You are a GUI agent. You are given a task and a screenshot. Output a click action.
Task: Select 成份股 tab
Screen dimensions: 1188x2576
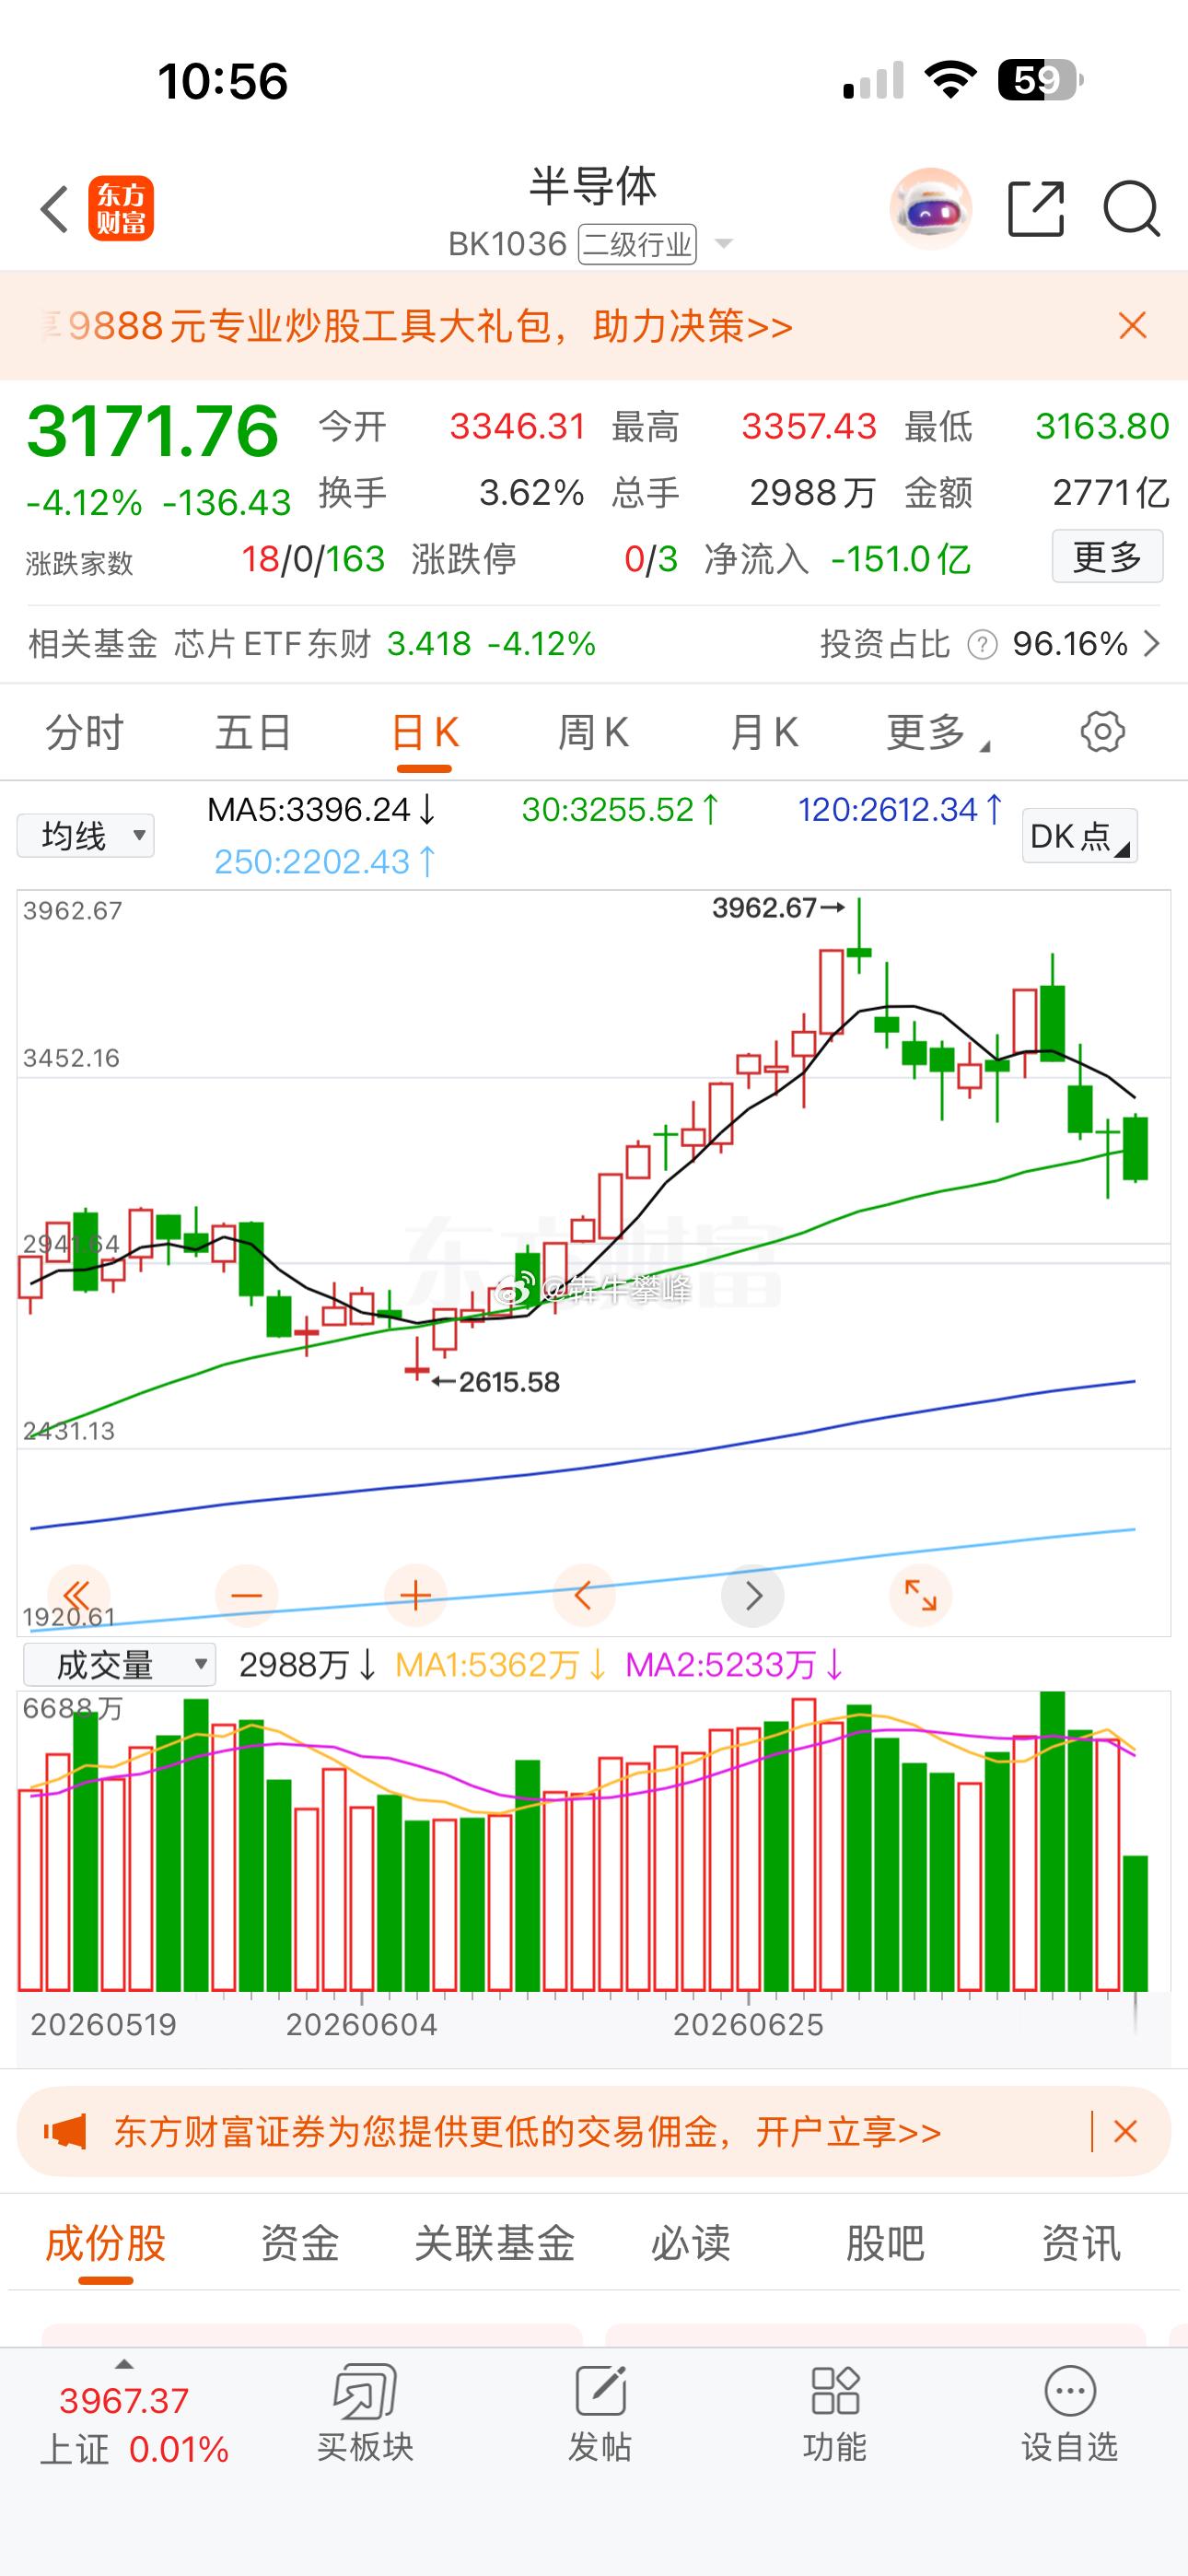(x=105, y=2244)
